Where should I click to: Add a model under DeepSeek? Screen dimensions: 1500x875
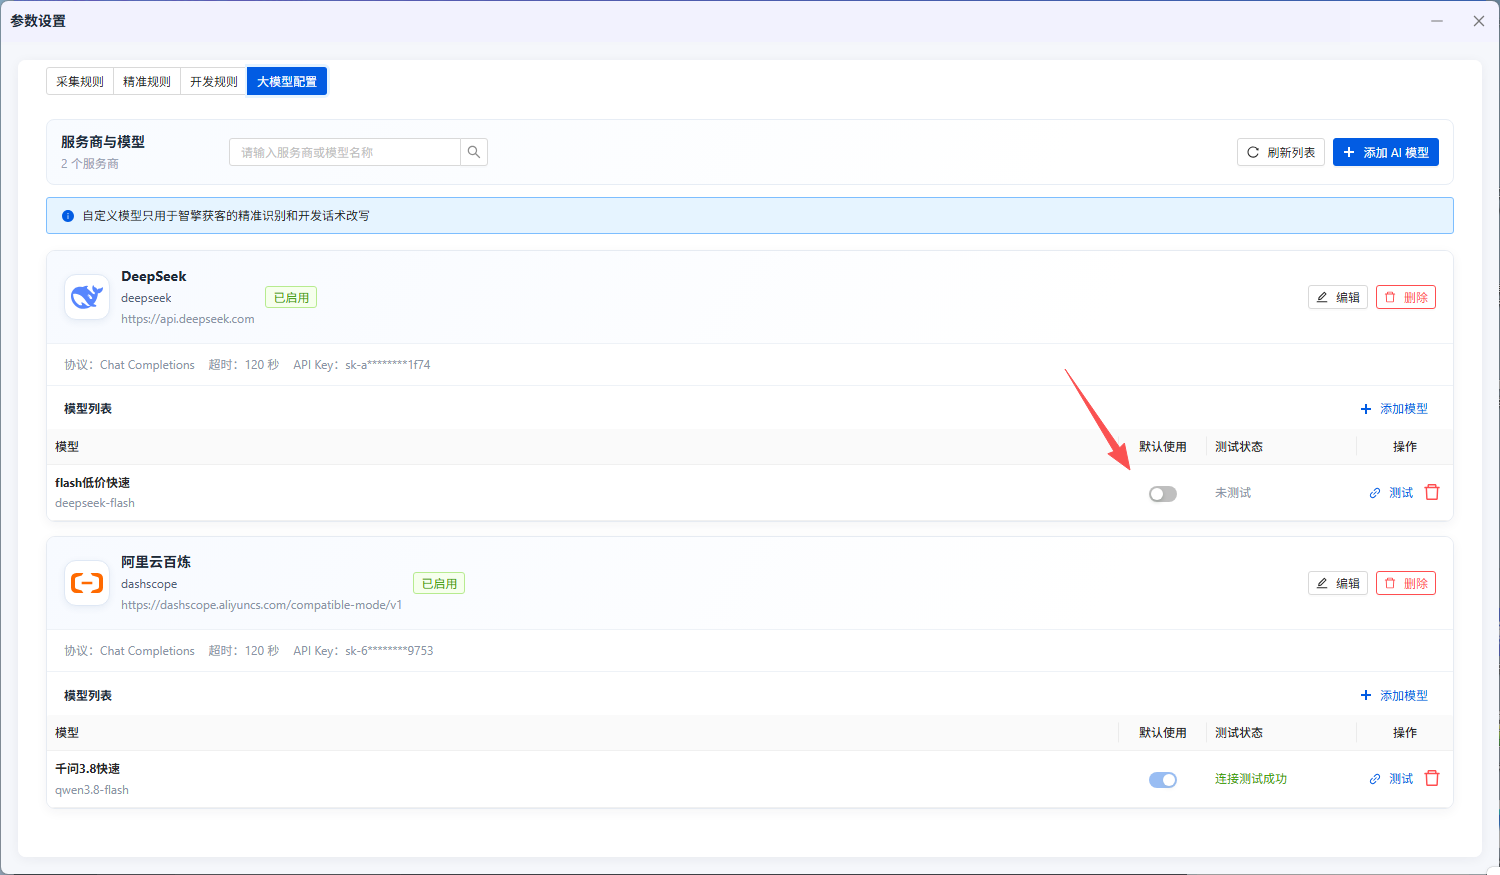pyautogui.click(x=1394, y=409)
